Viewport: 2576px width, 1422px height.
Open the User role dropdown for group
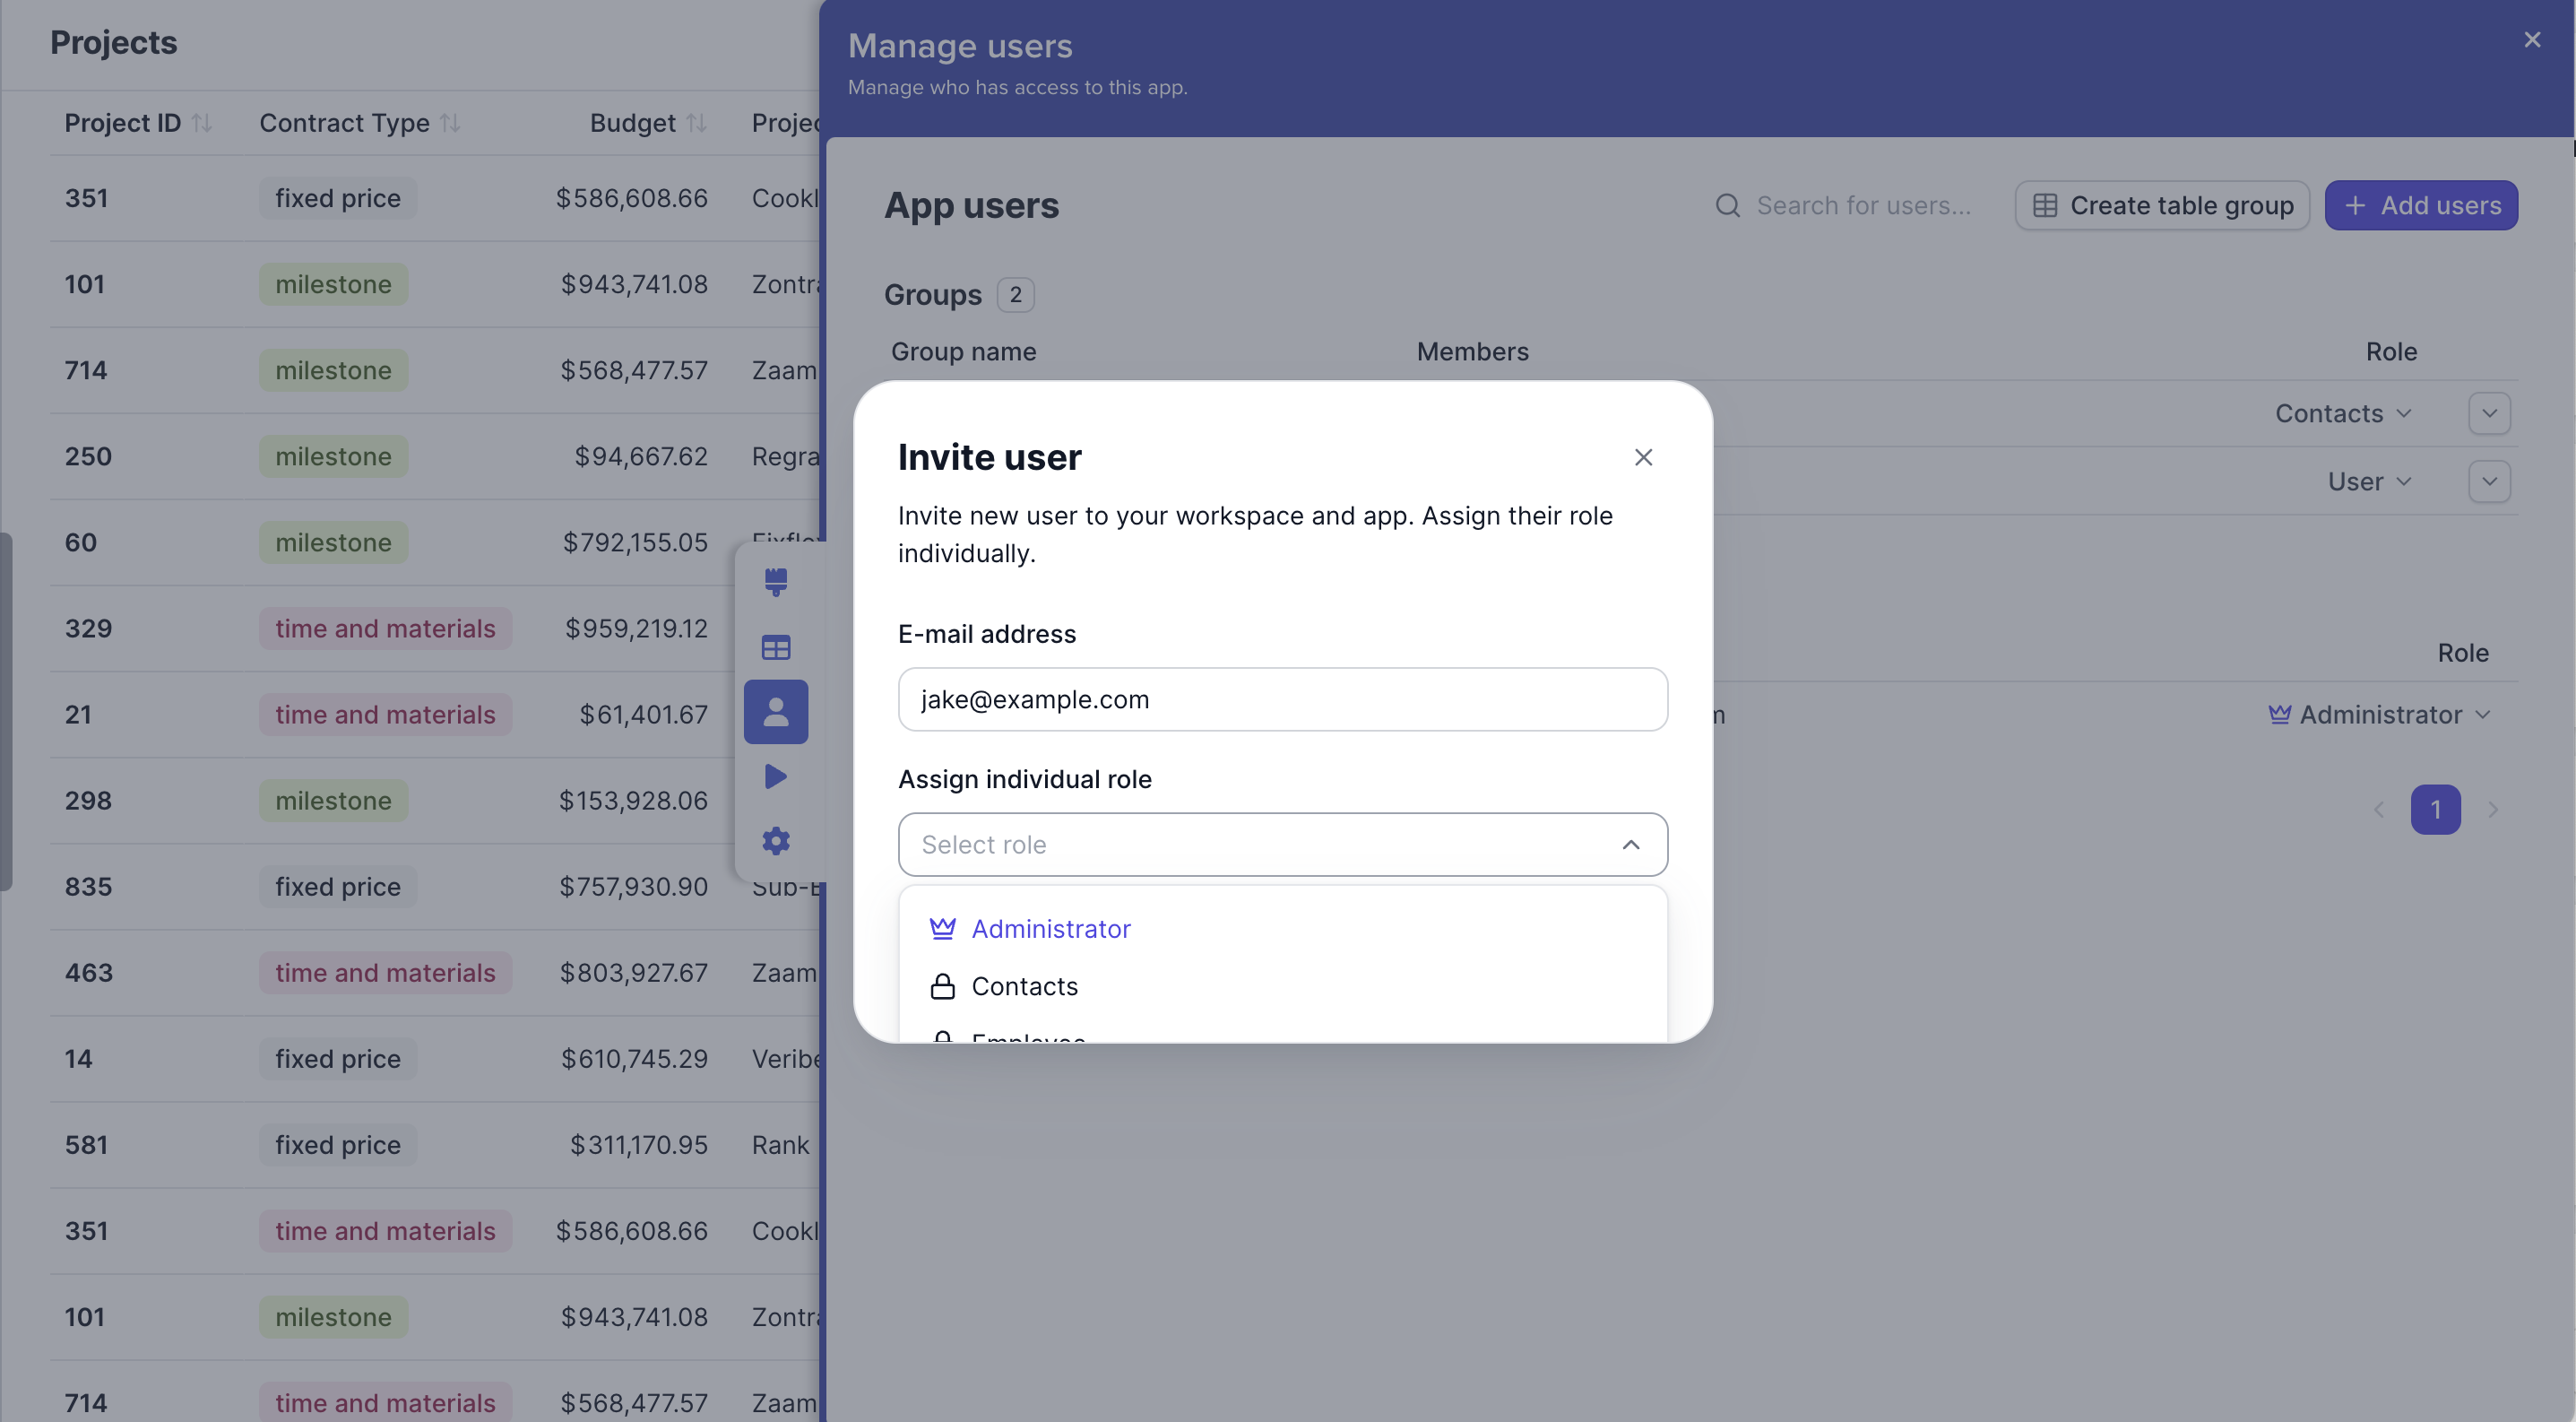click(x=2368, y=482)
